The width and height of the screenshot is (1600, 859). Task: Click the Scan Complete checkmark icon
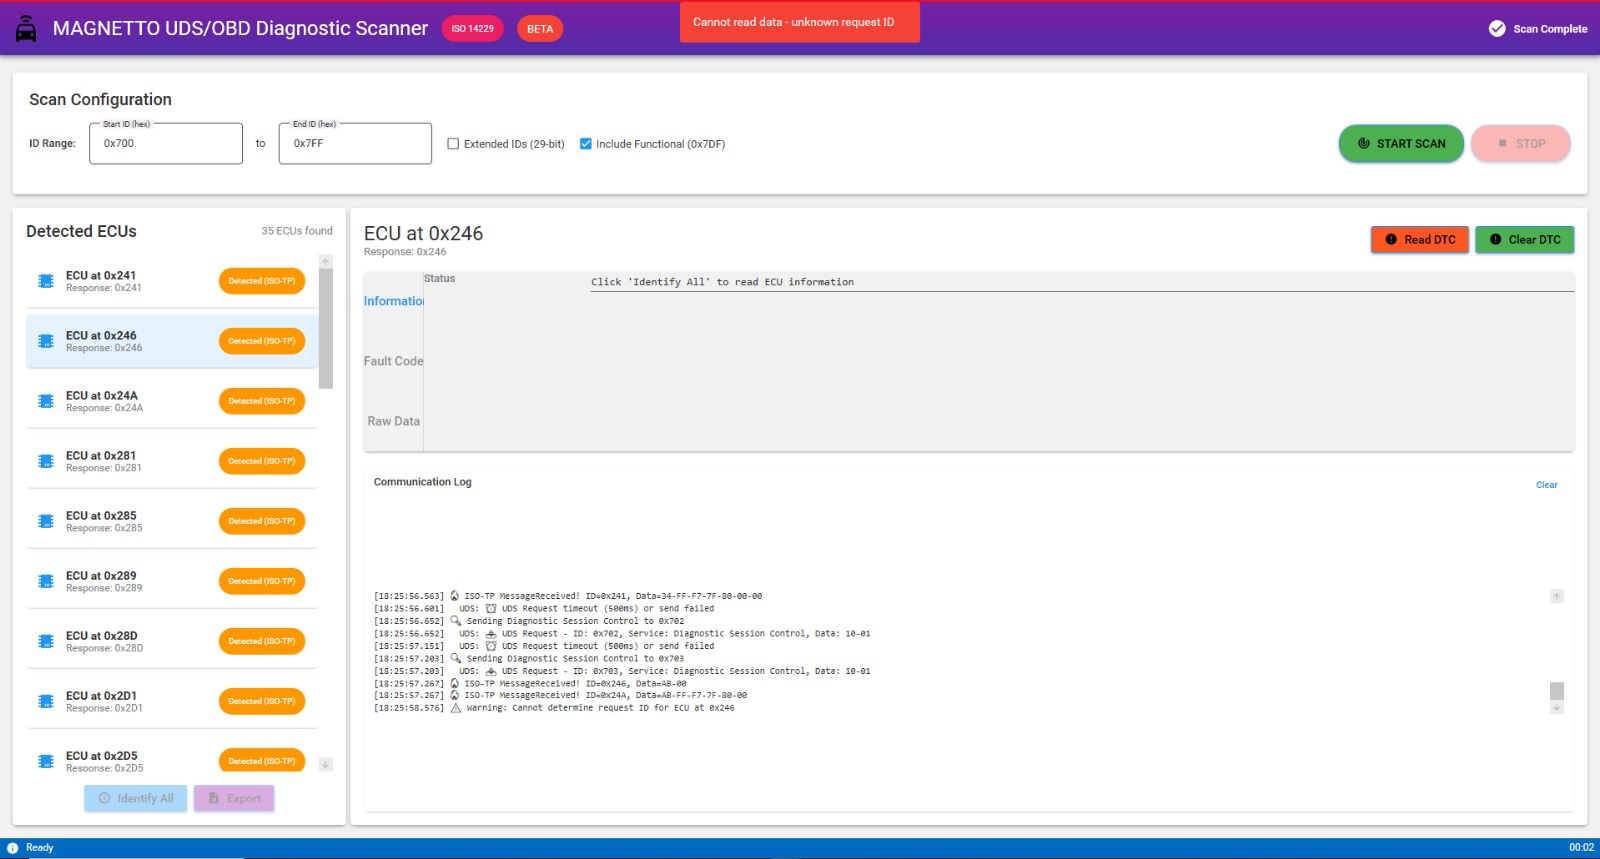[1497, 29]
